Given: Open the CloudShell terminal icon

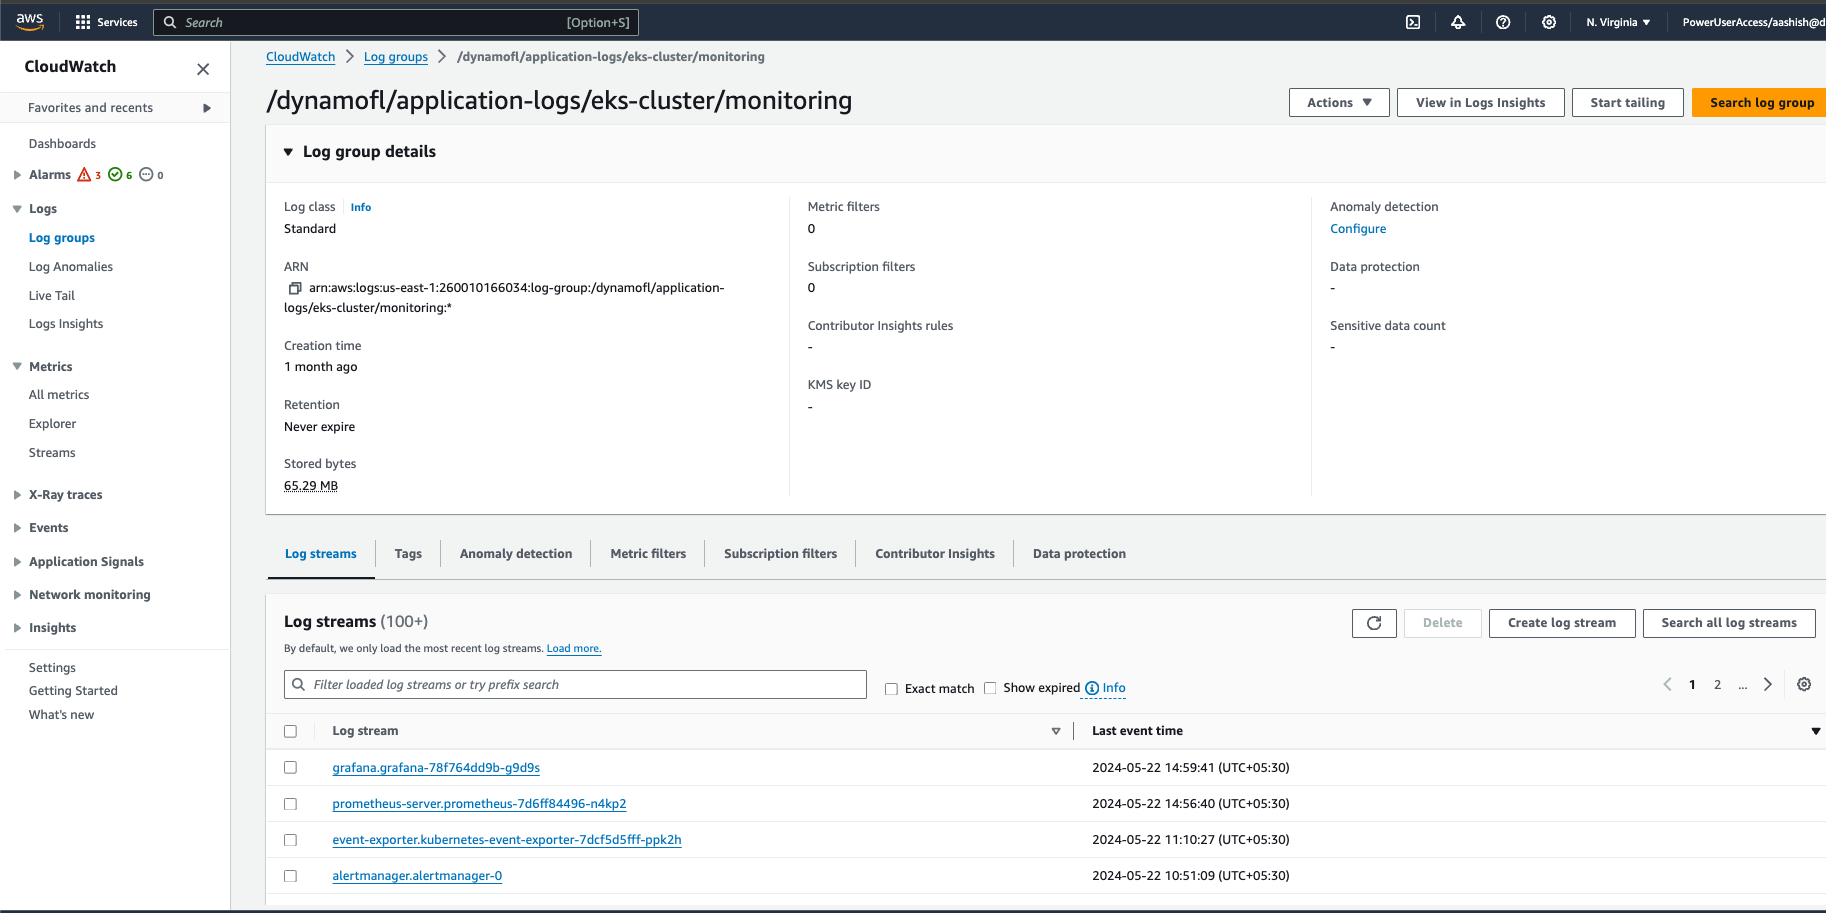Looking at the screenshot, I should pyautogui.click(x=1413, y=22).
